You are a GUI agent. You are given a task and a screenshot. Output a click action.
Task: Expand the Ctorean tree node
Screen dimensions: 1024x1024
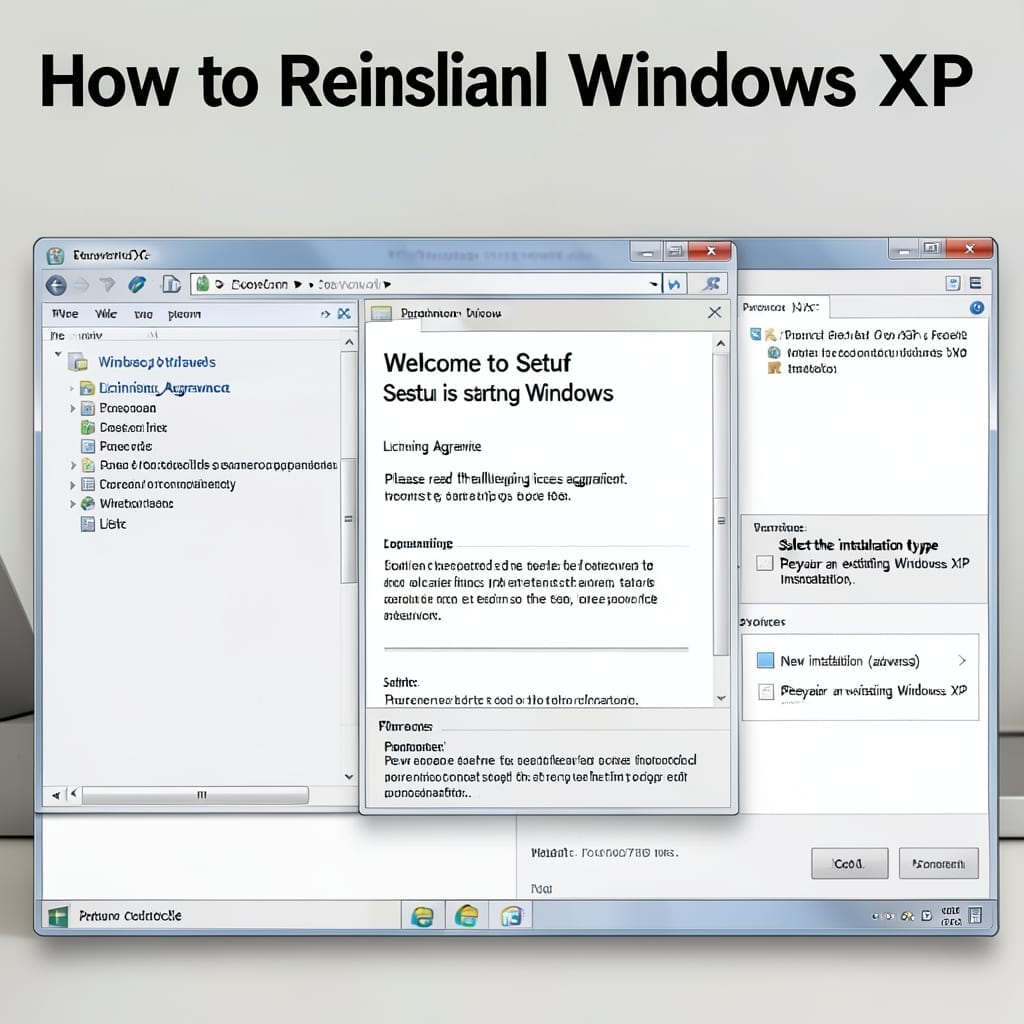(72, 485)
